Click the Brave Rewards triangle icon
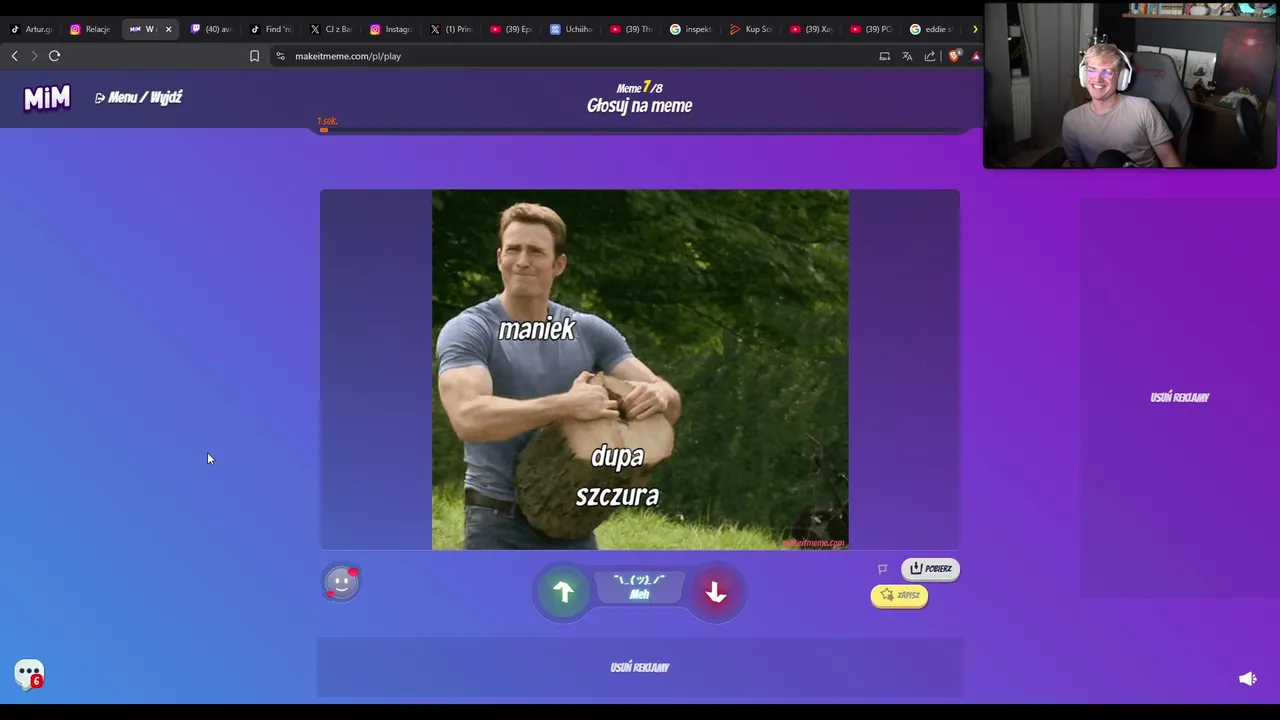Image resolution: width=1280 pixels, height=720 pixels. point(976,56)
